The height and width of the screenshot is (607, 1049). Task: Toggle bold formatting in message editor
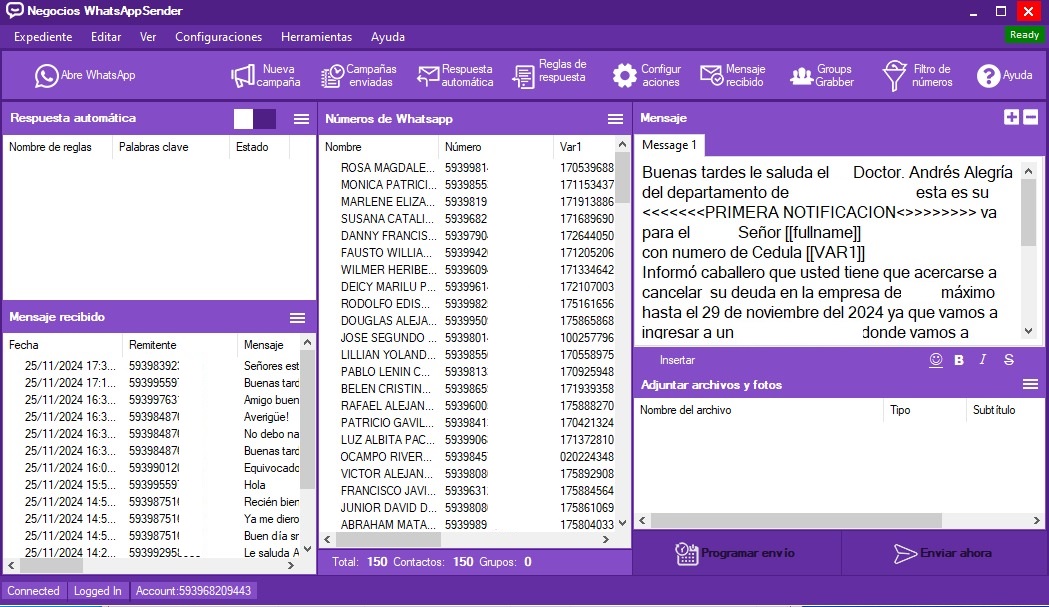tap(959, 360)
